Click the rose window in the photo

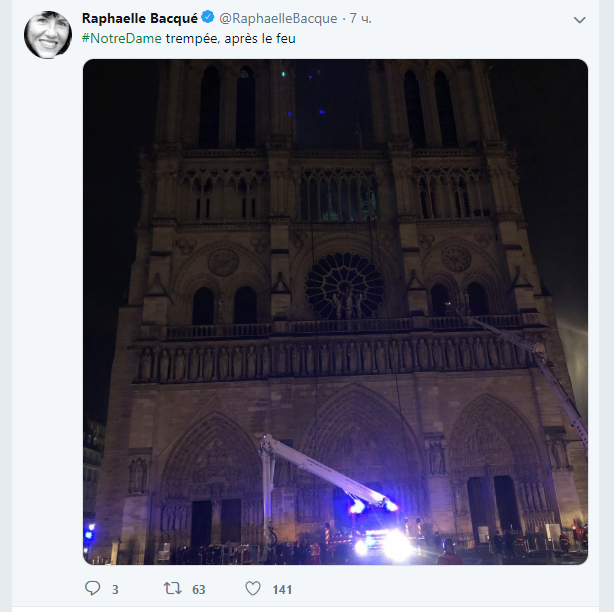(344, 285)
